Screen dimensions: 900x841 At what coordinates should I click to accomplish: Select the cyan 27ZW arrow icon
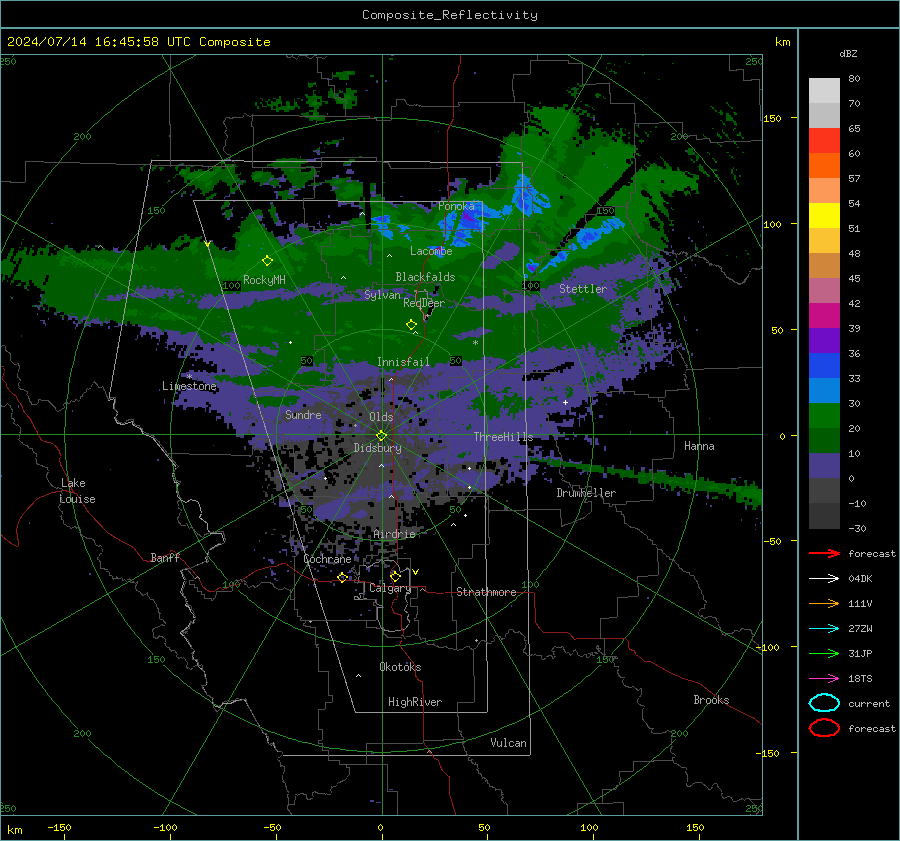824,629
